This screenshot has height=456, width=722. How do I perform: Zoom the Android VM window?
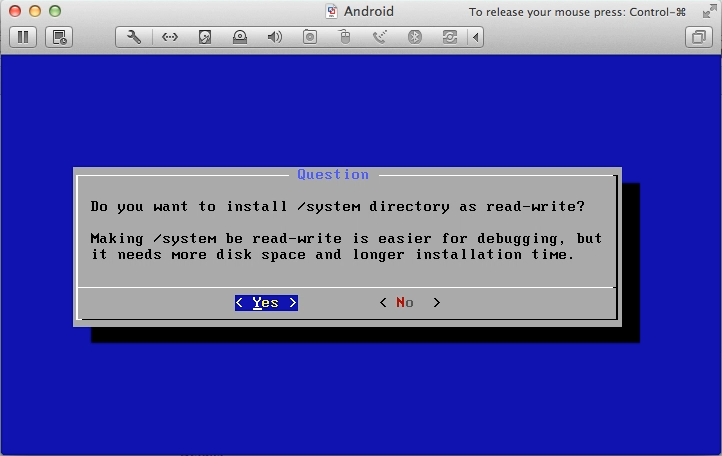[x=55, y=11]
